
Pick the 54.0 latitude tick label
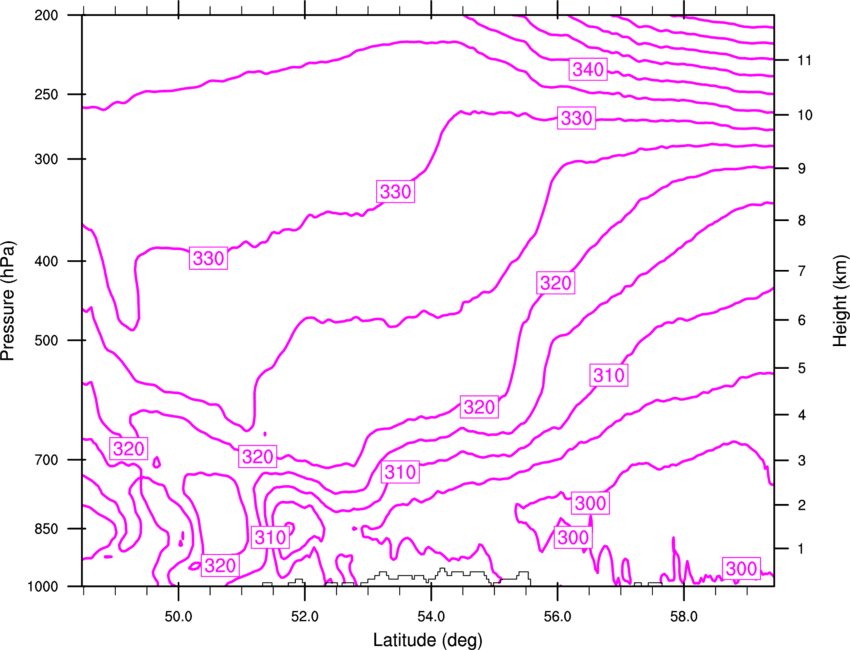431,617
